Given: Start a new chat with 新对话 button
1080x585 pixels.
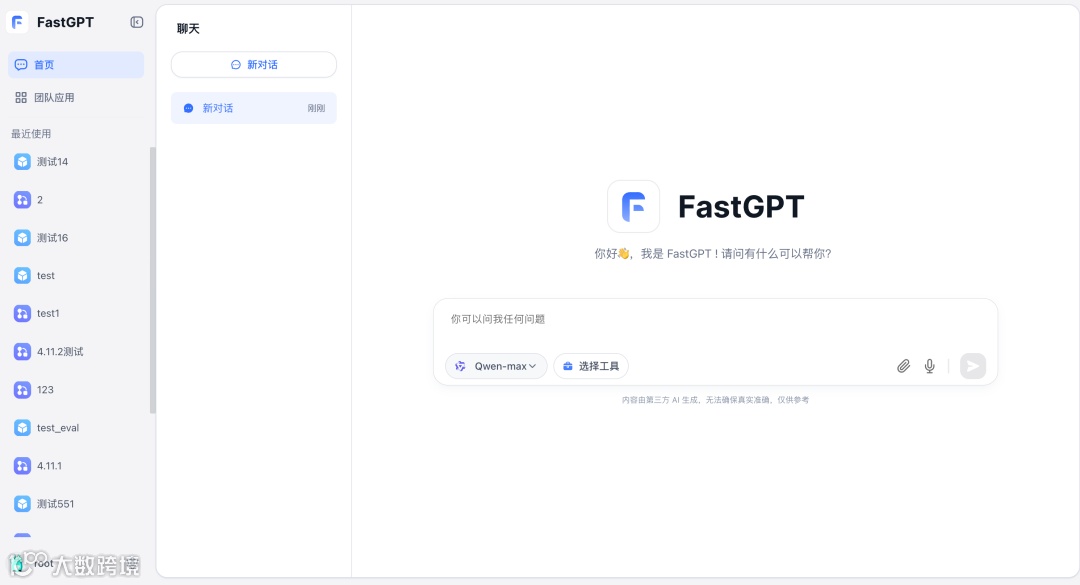Looking at the screenshot, I should point(253,65).
